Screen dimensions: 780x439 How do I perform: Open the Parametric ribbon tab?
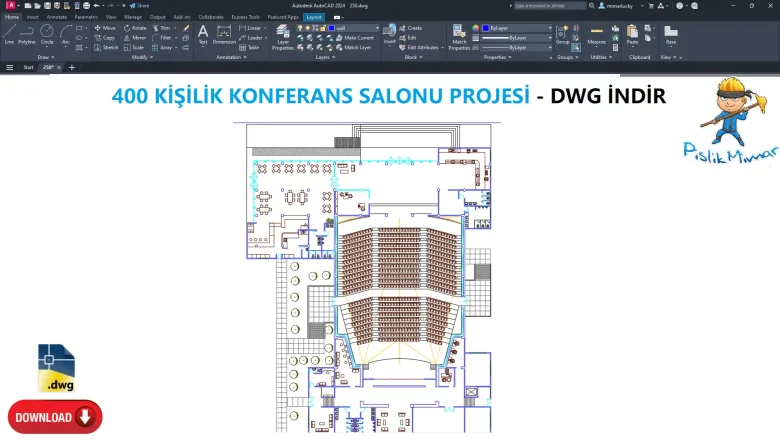point(86,17)
